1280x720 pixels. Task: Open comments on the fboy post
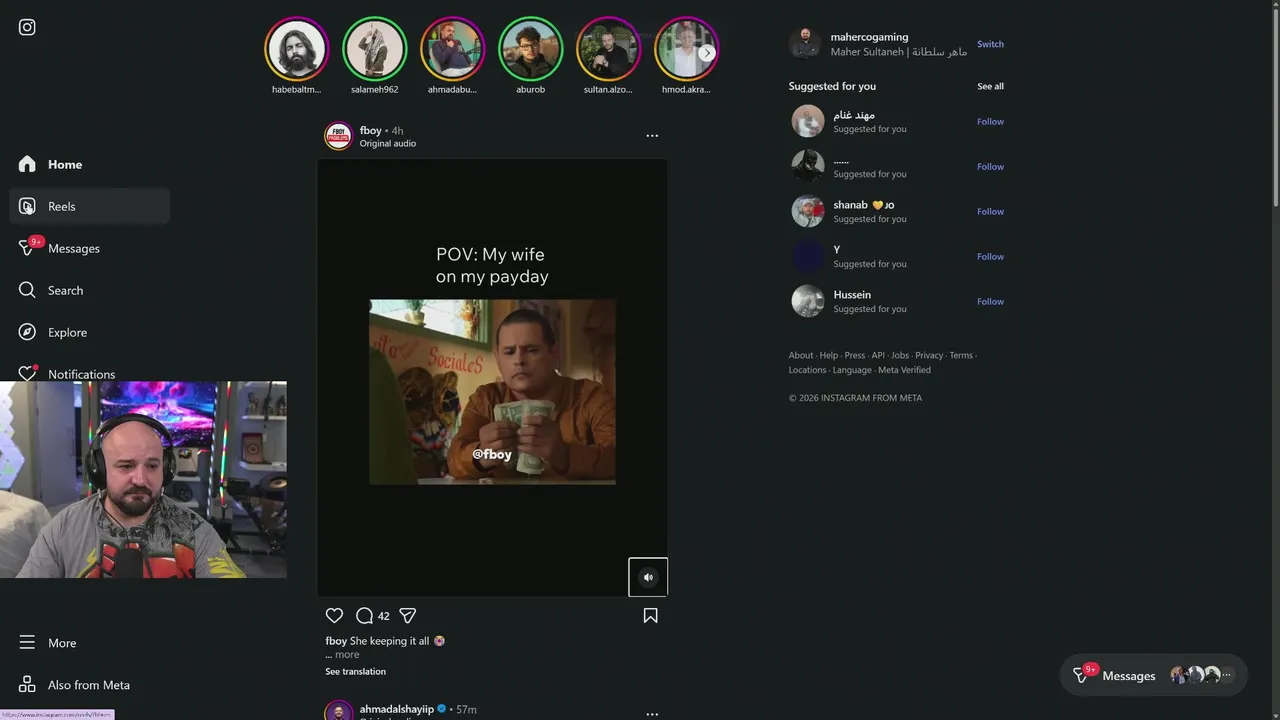[364, 616]
